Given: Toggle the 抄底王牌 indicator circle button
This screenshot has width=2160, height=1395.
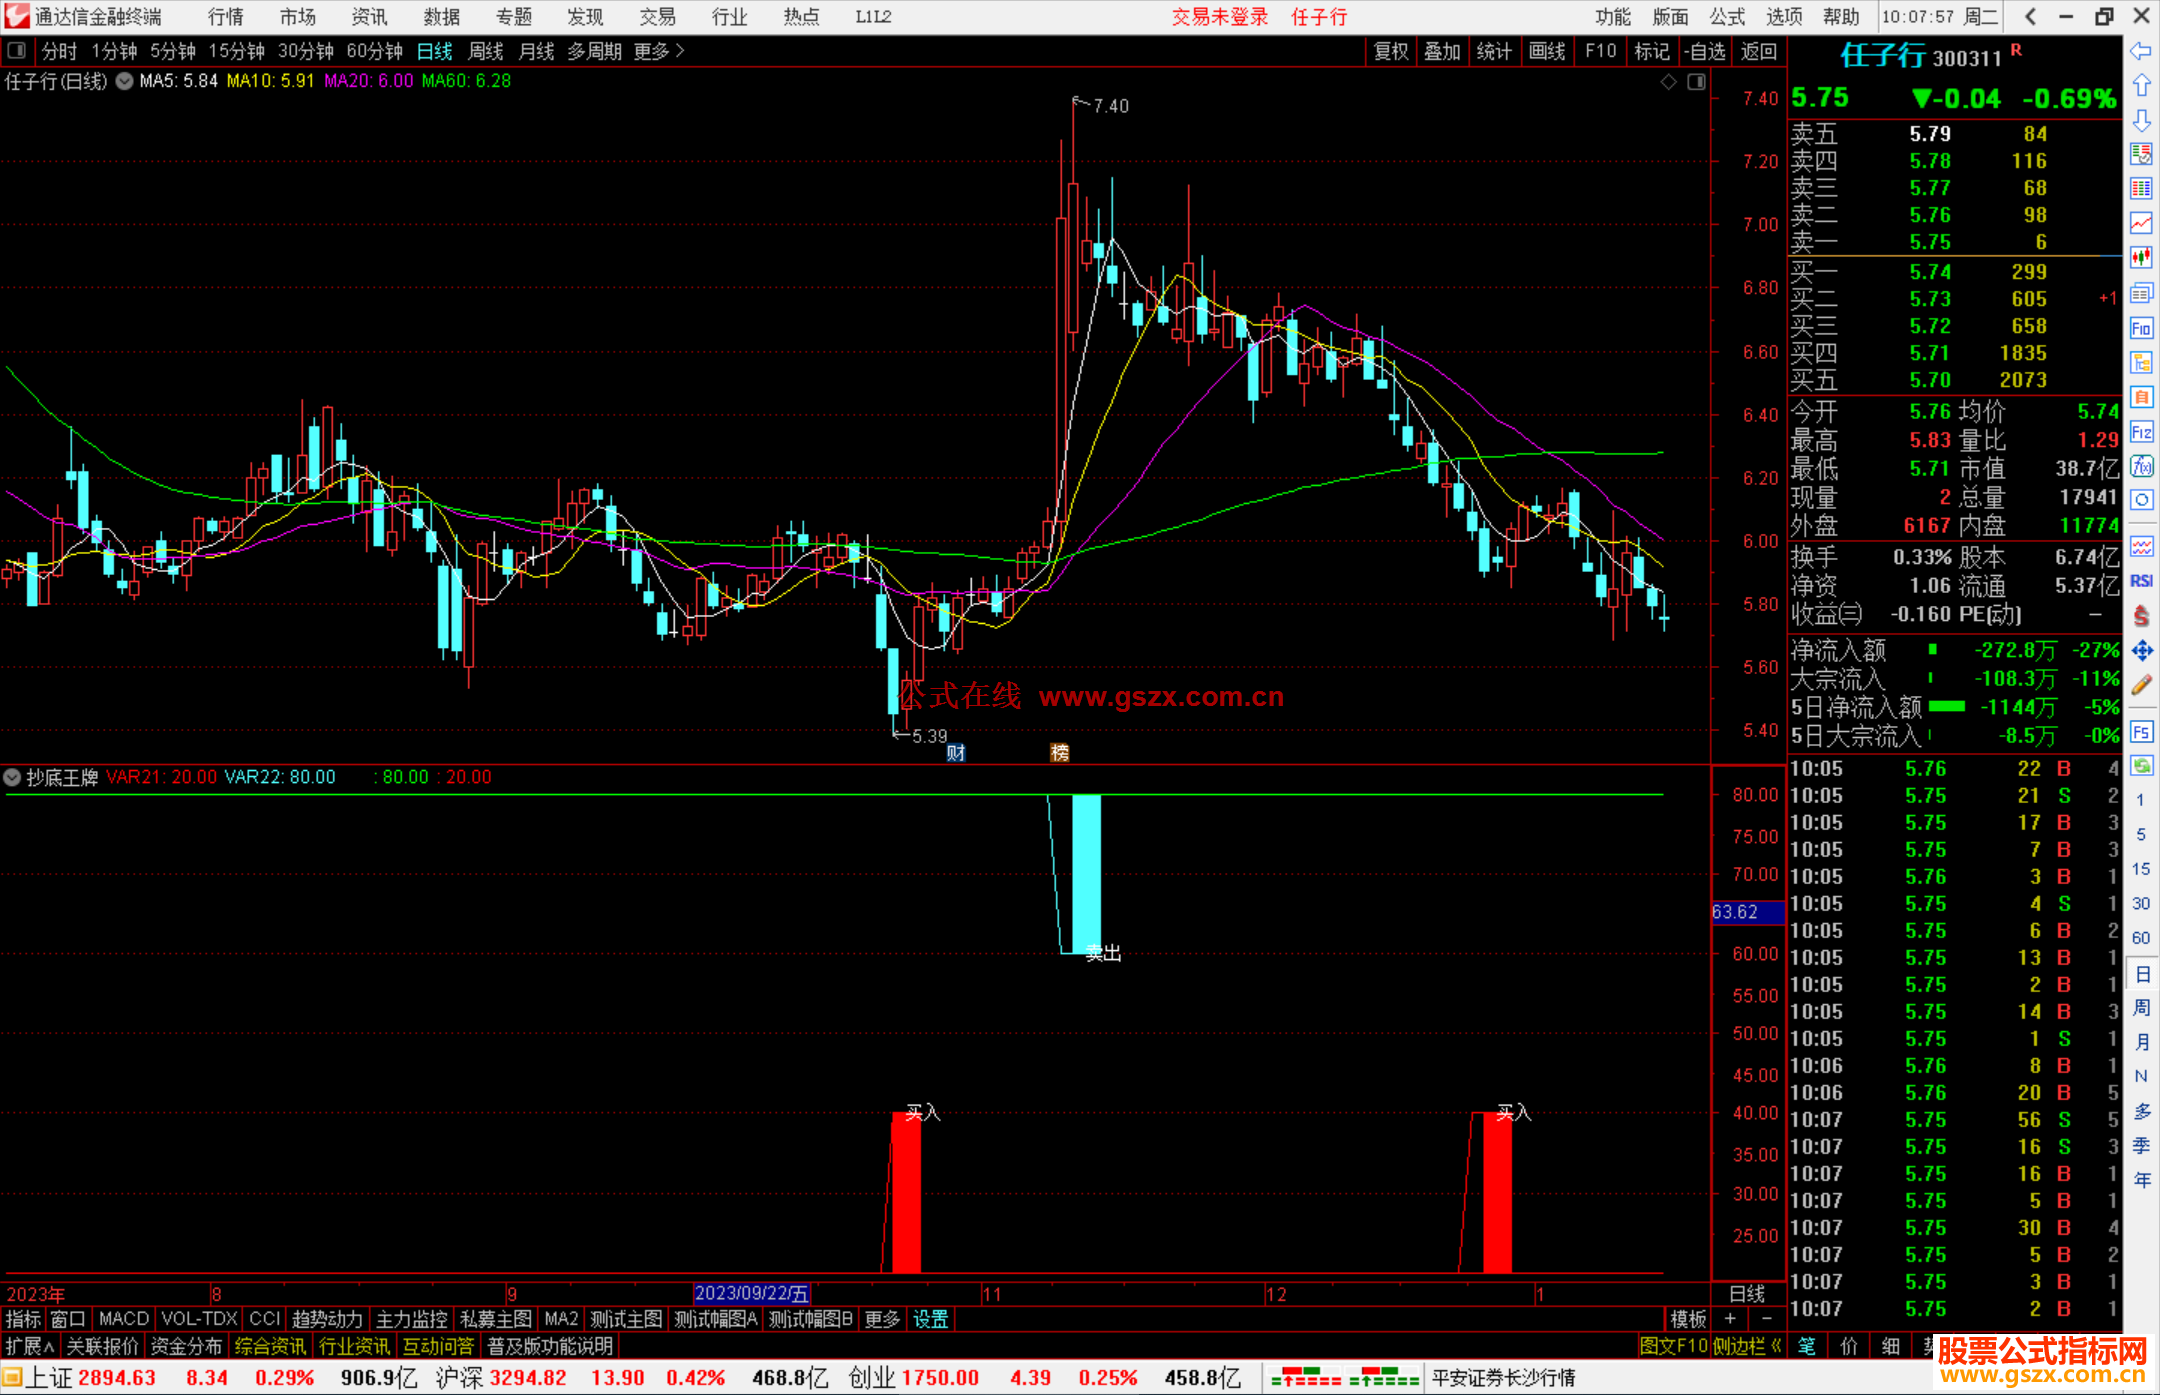Looking at the screenshot, I should (12, 777).
